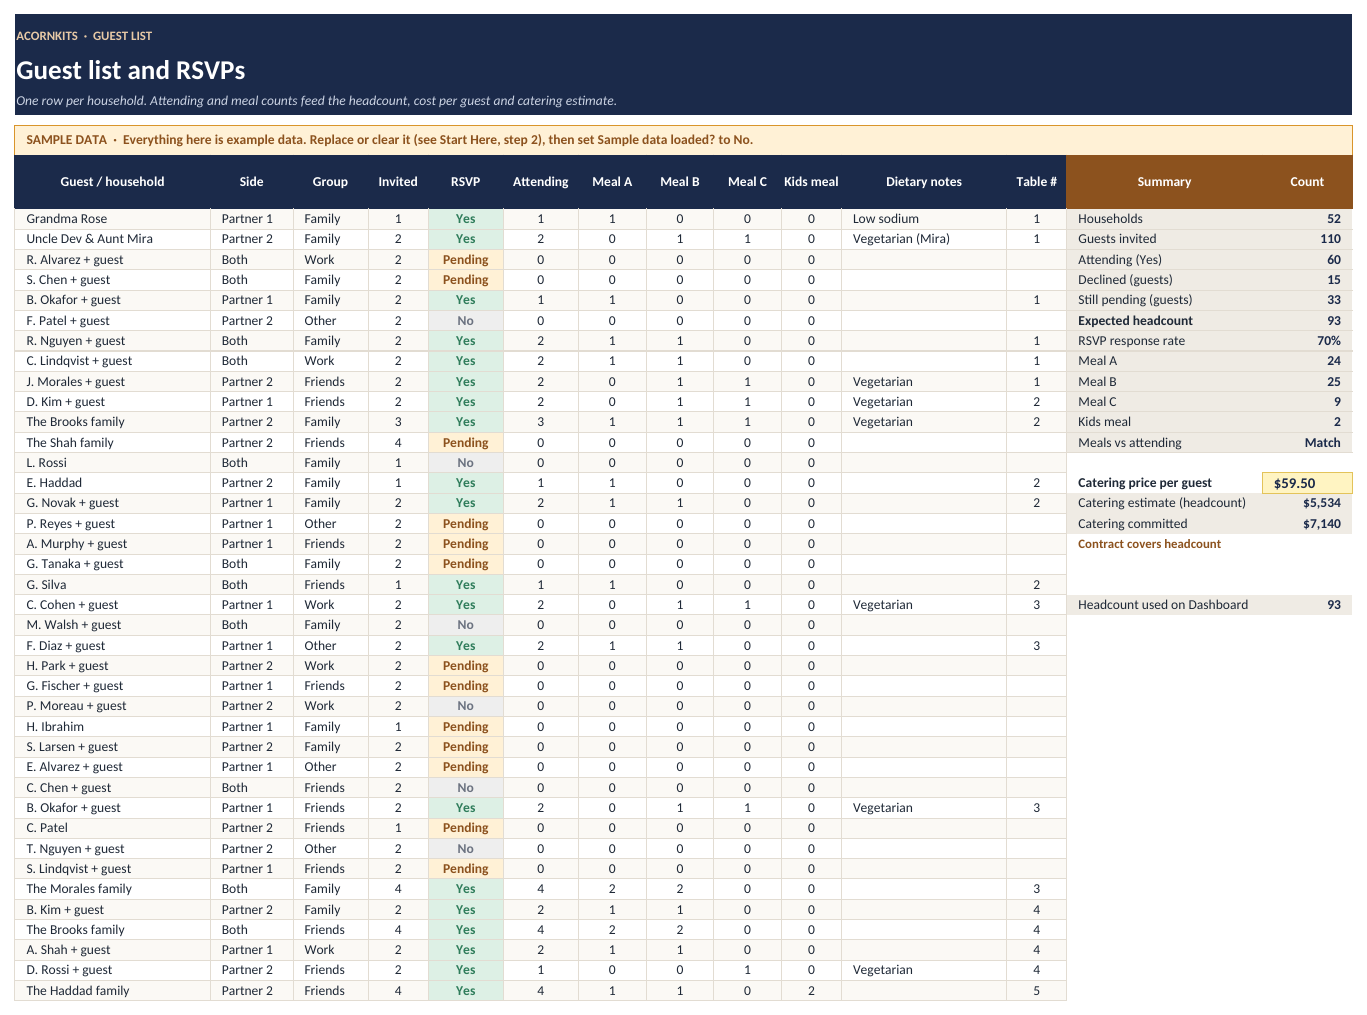Select RSVP cell for R. Alvarez + guest
The image size is (1367, 1015).
(466, 260)
